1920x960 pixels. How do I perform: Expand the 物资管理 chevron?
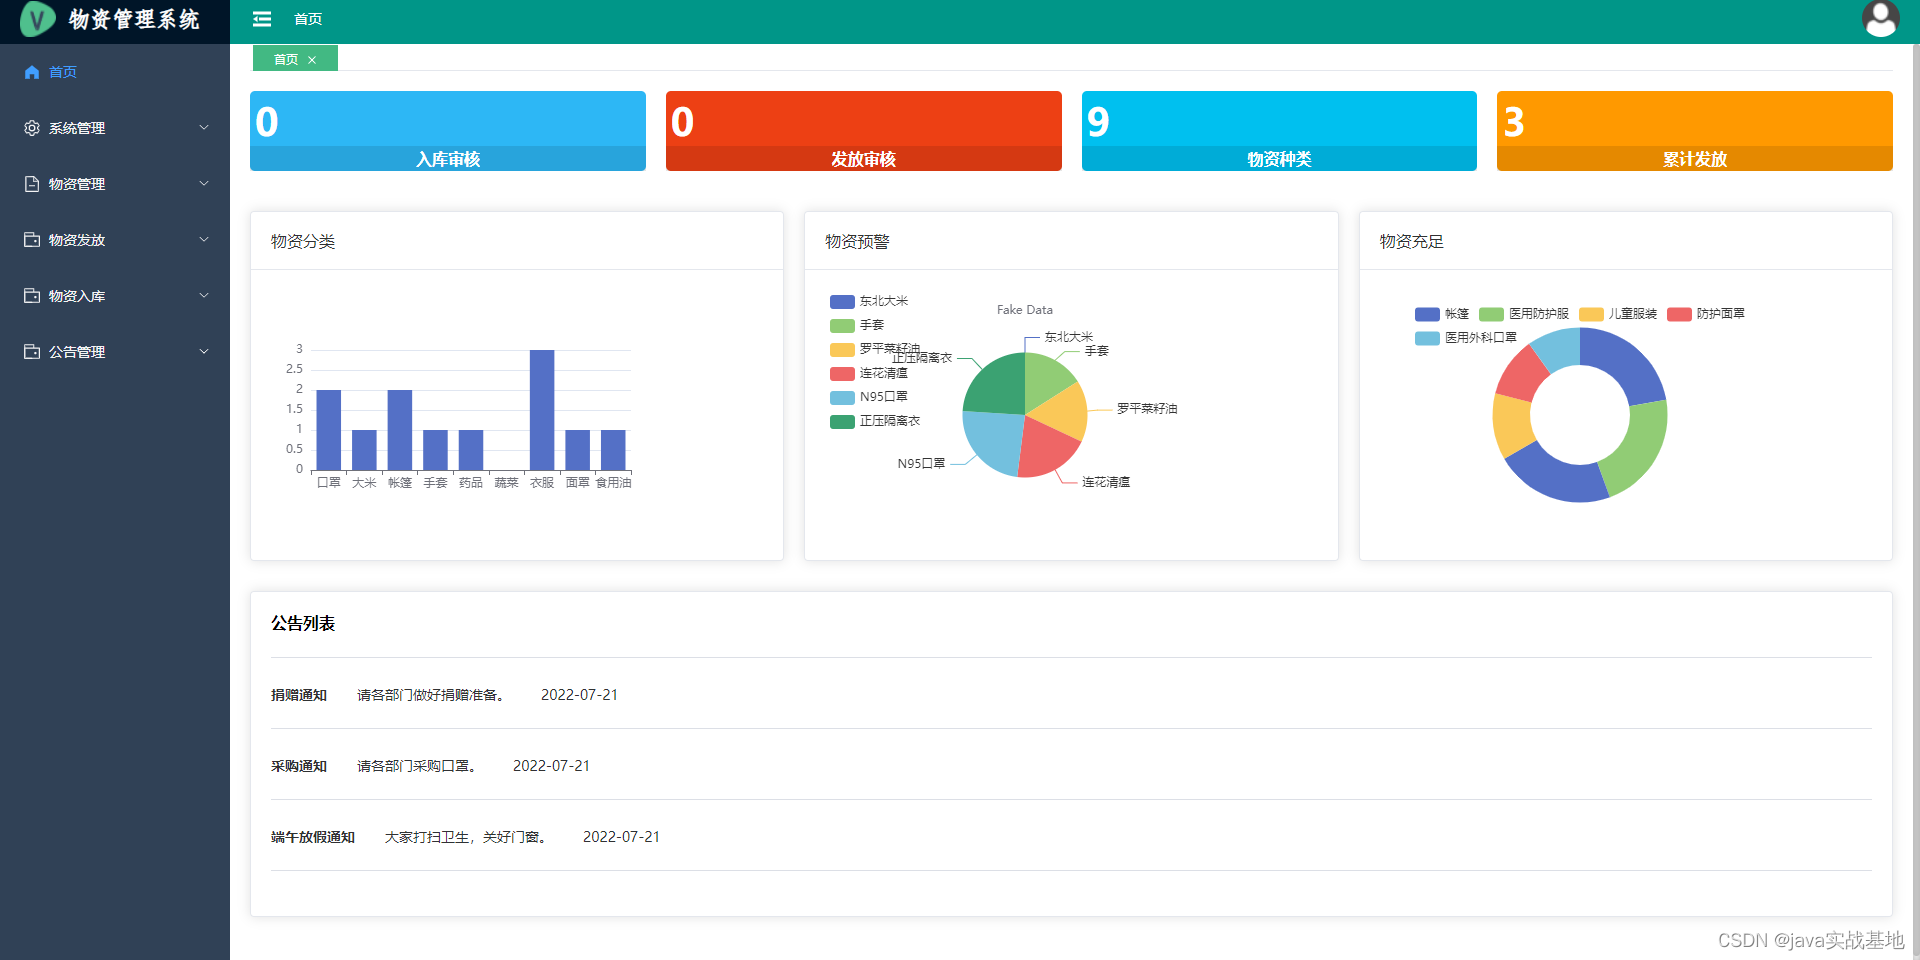coord(204,184)
